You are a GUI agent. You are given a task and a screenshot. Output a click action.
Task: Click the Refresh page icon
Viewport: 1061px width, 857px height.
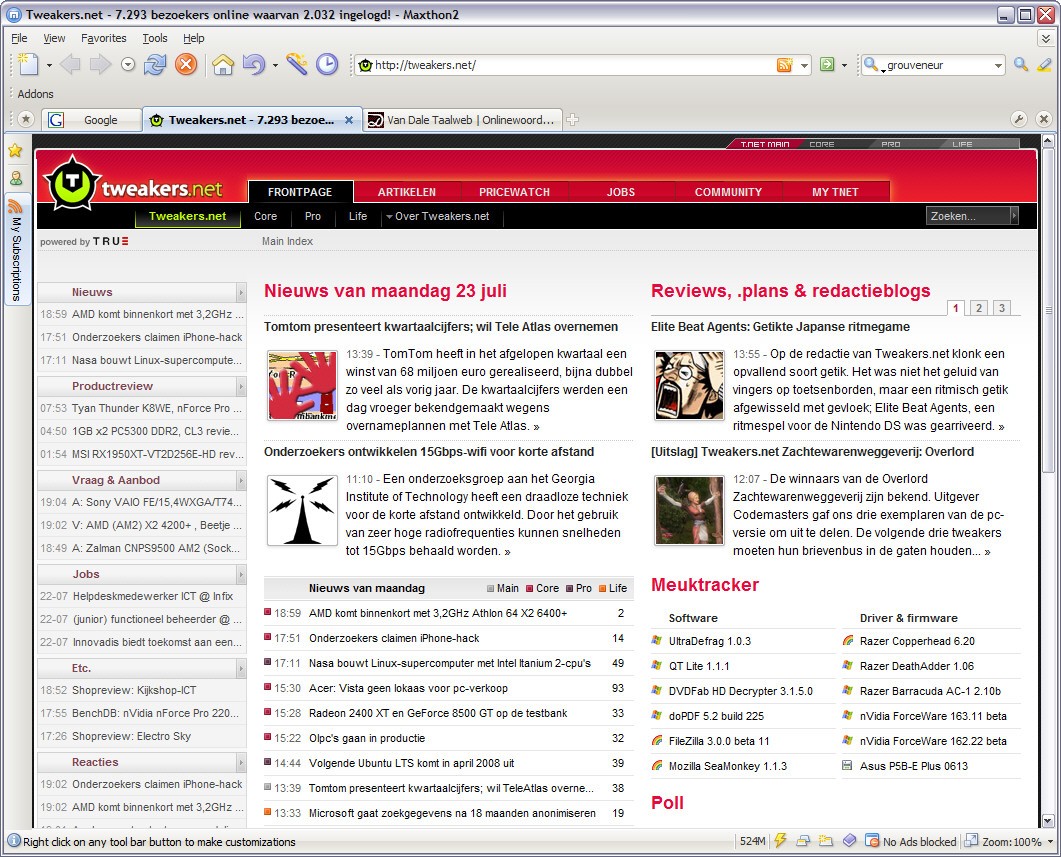click(155, 65)
